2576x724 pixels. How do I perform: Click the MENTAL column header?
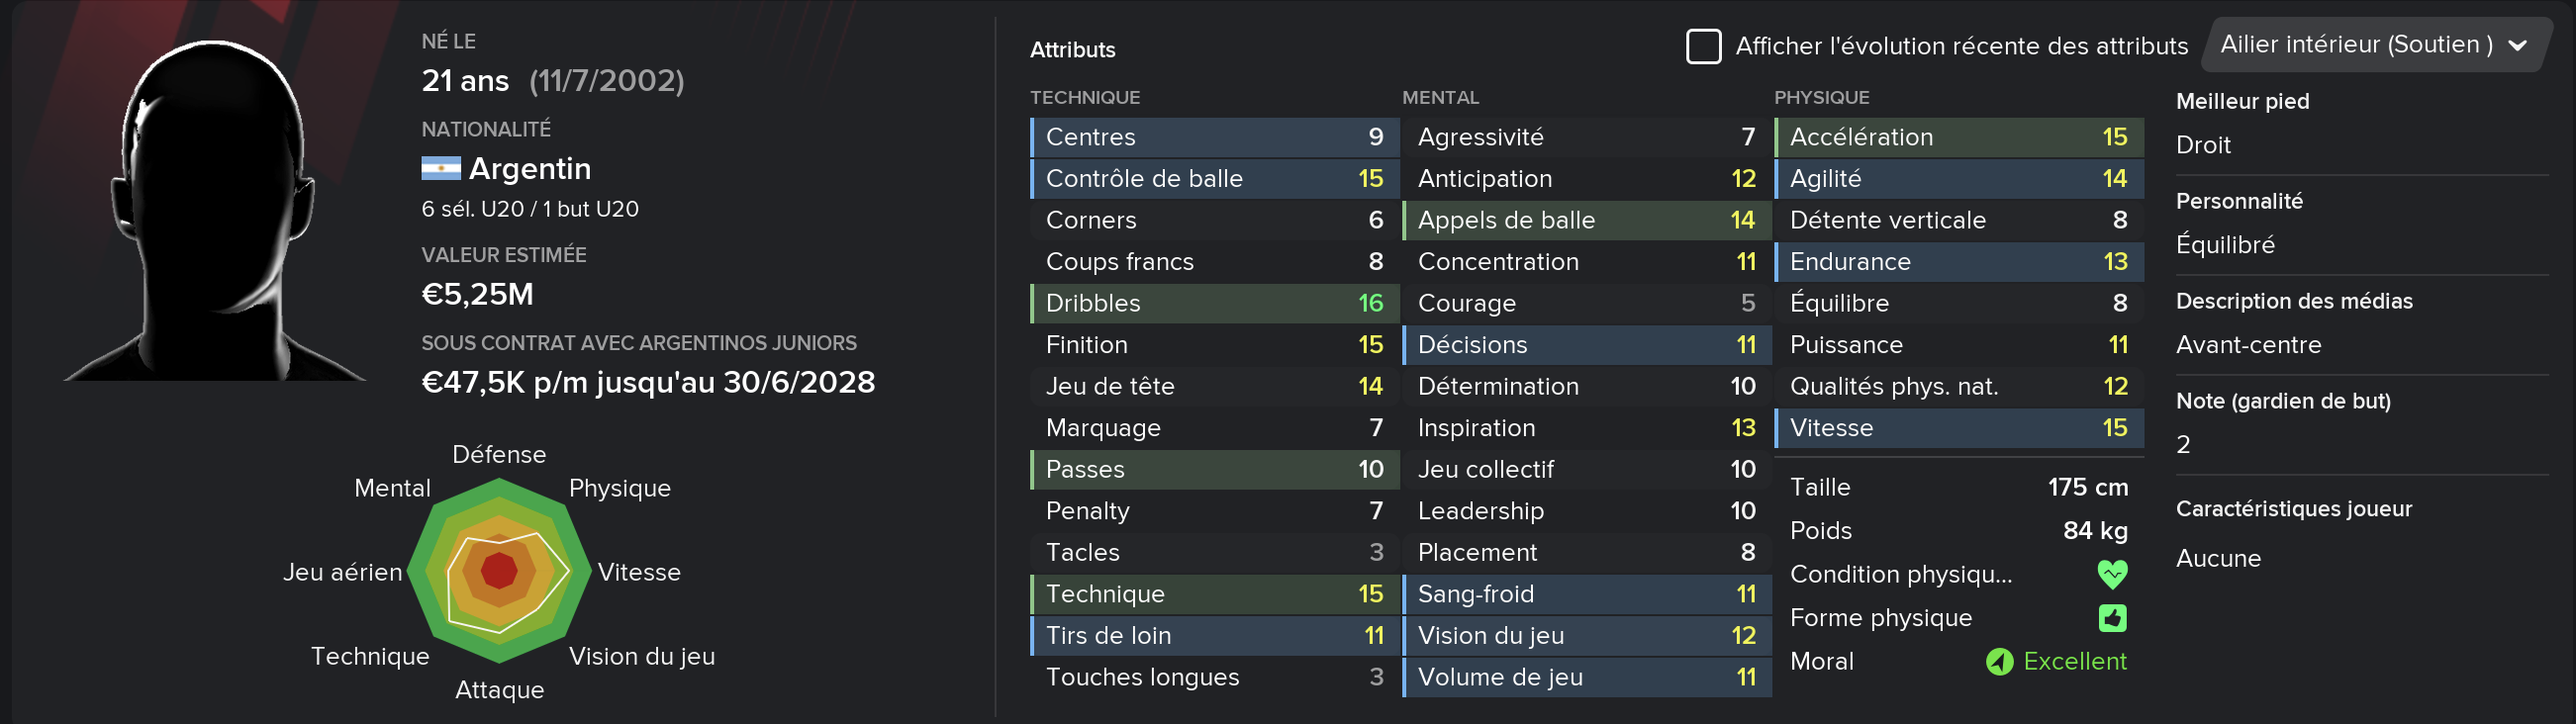click(x=1440, y=97)
